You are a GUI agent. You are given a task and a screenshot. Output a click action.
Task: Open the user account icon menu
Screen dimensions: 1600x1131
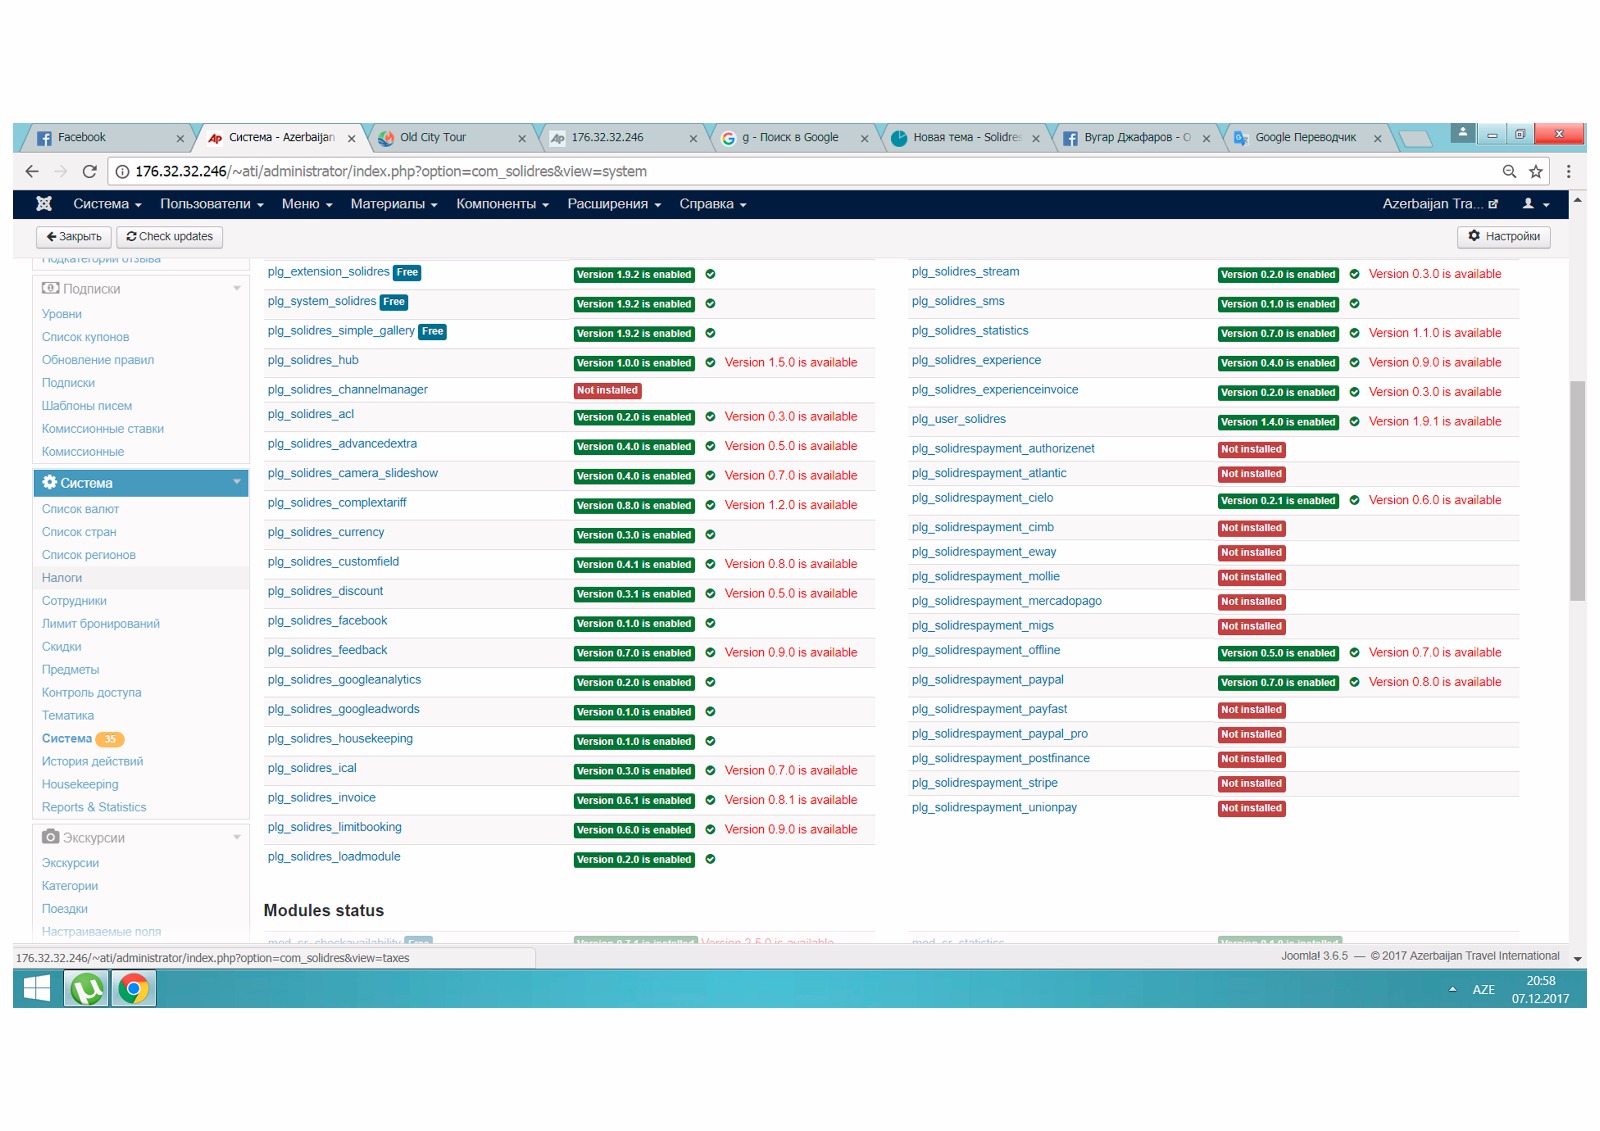(1535, 204)
